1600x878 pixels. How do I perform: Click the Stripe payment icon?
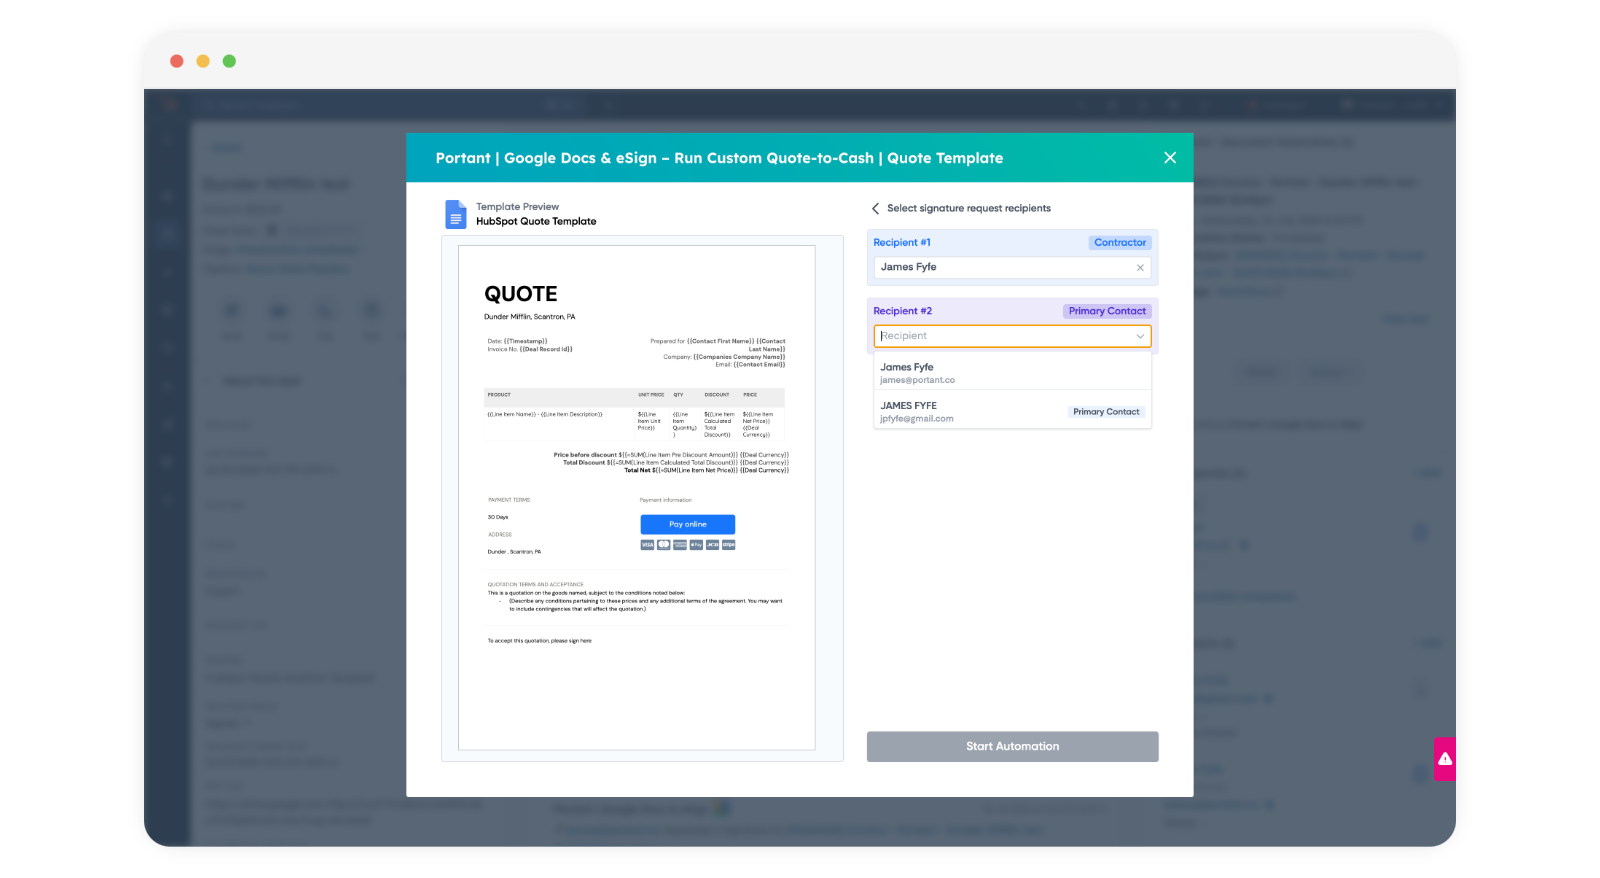[x=729, y=545]
